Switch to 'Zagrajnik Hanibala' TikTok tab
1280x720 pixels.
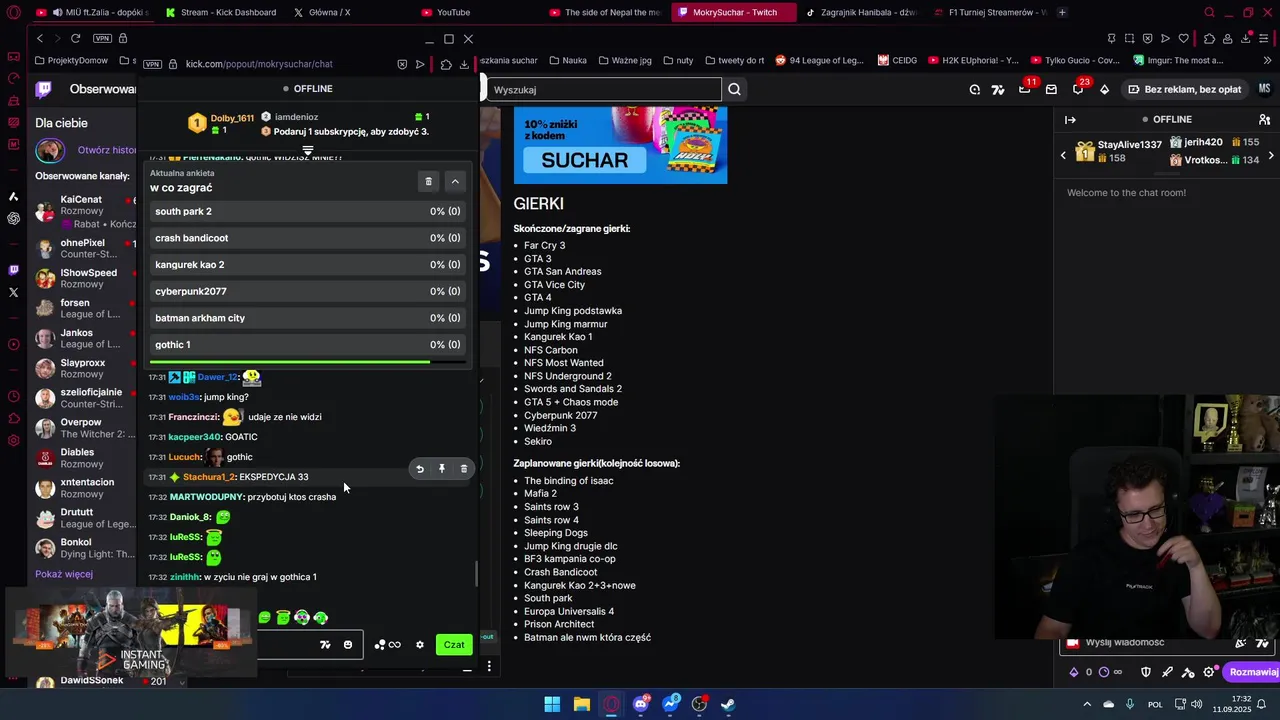pyautogui.click(x=861, y=12)
